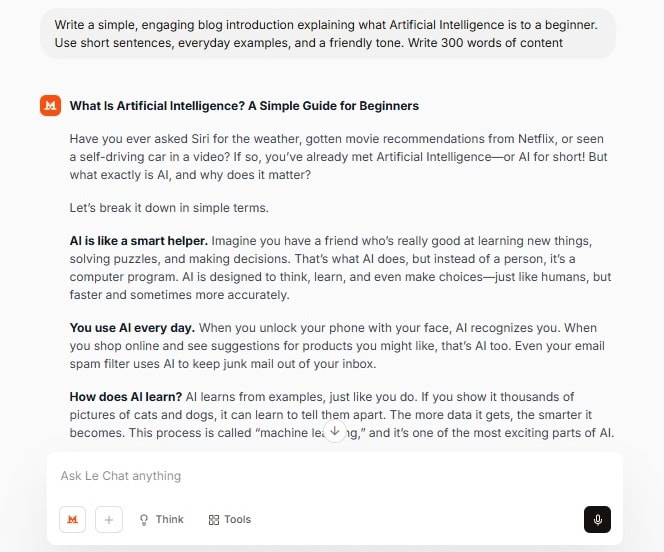This screenshot has height=552, width=664.
Task: Open the Tools menu
Action: pos(229,519)
